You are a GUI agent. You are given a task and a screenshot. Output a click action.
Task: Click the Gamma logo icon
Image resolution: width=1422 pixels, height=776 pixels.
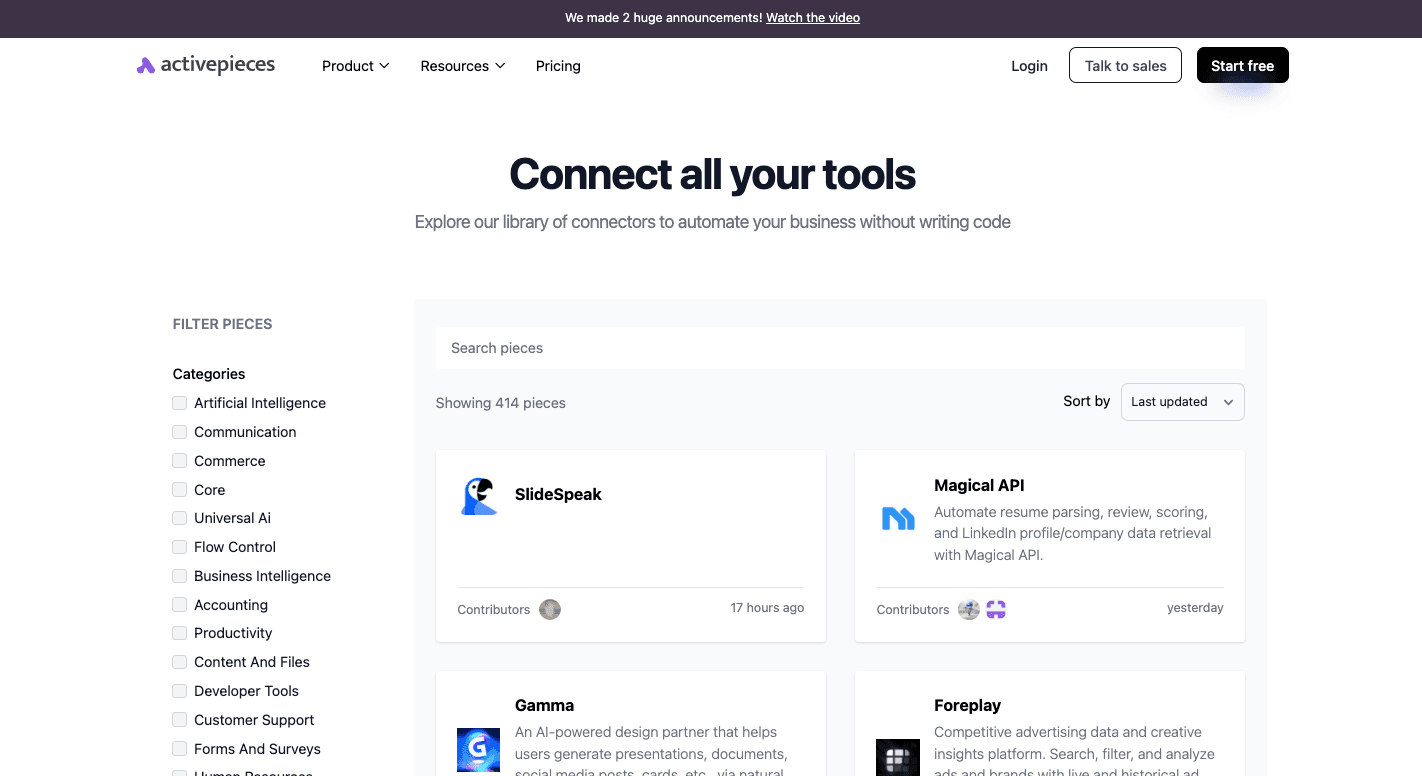tap(478, 750)
